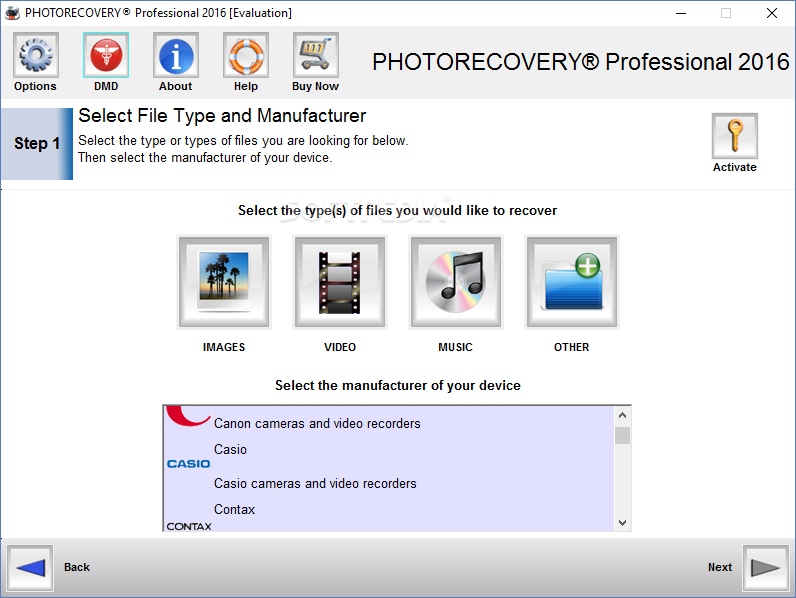Screen dimensions: 796x598
Task: Click the CONTAX logo in list
Action: tap(189, 526)
